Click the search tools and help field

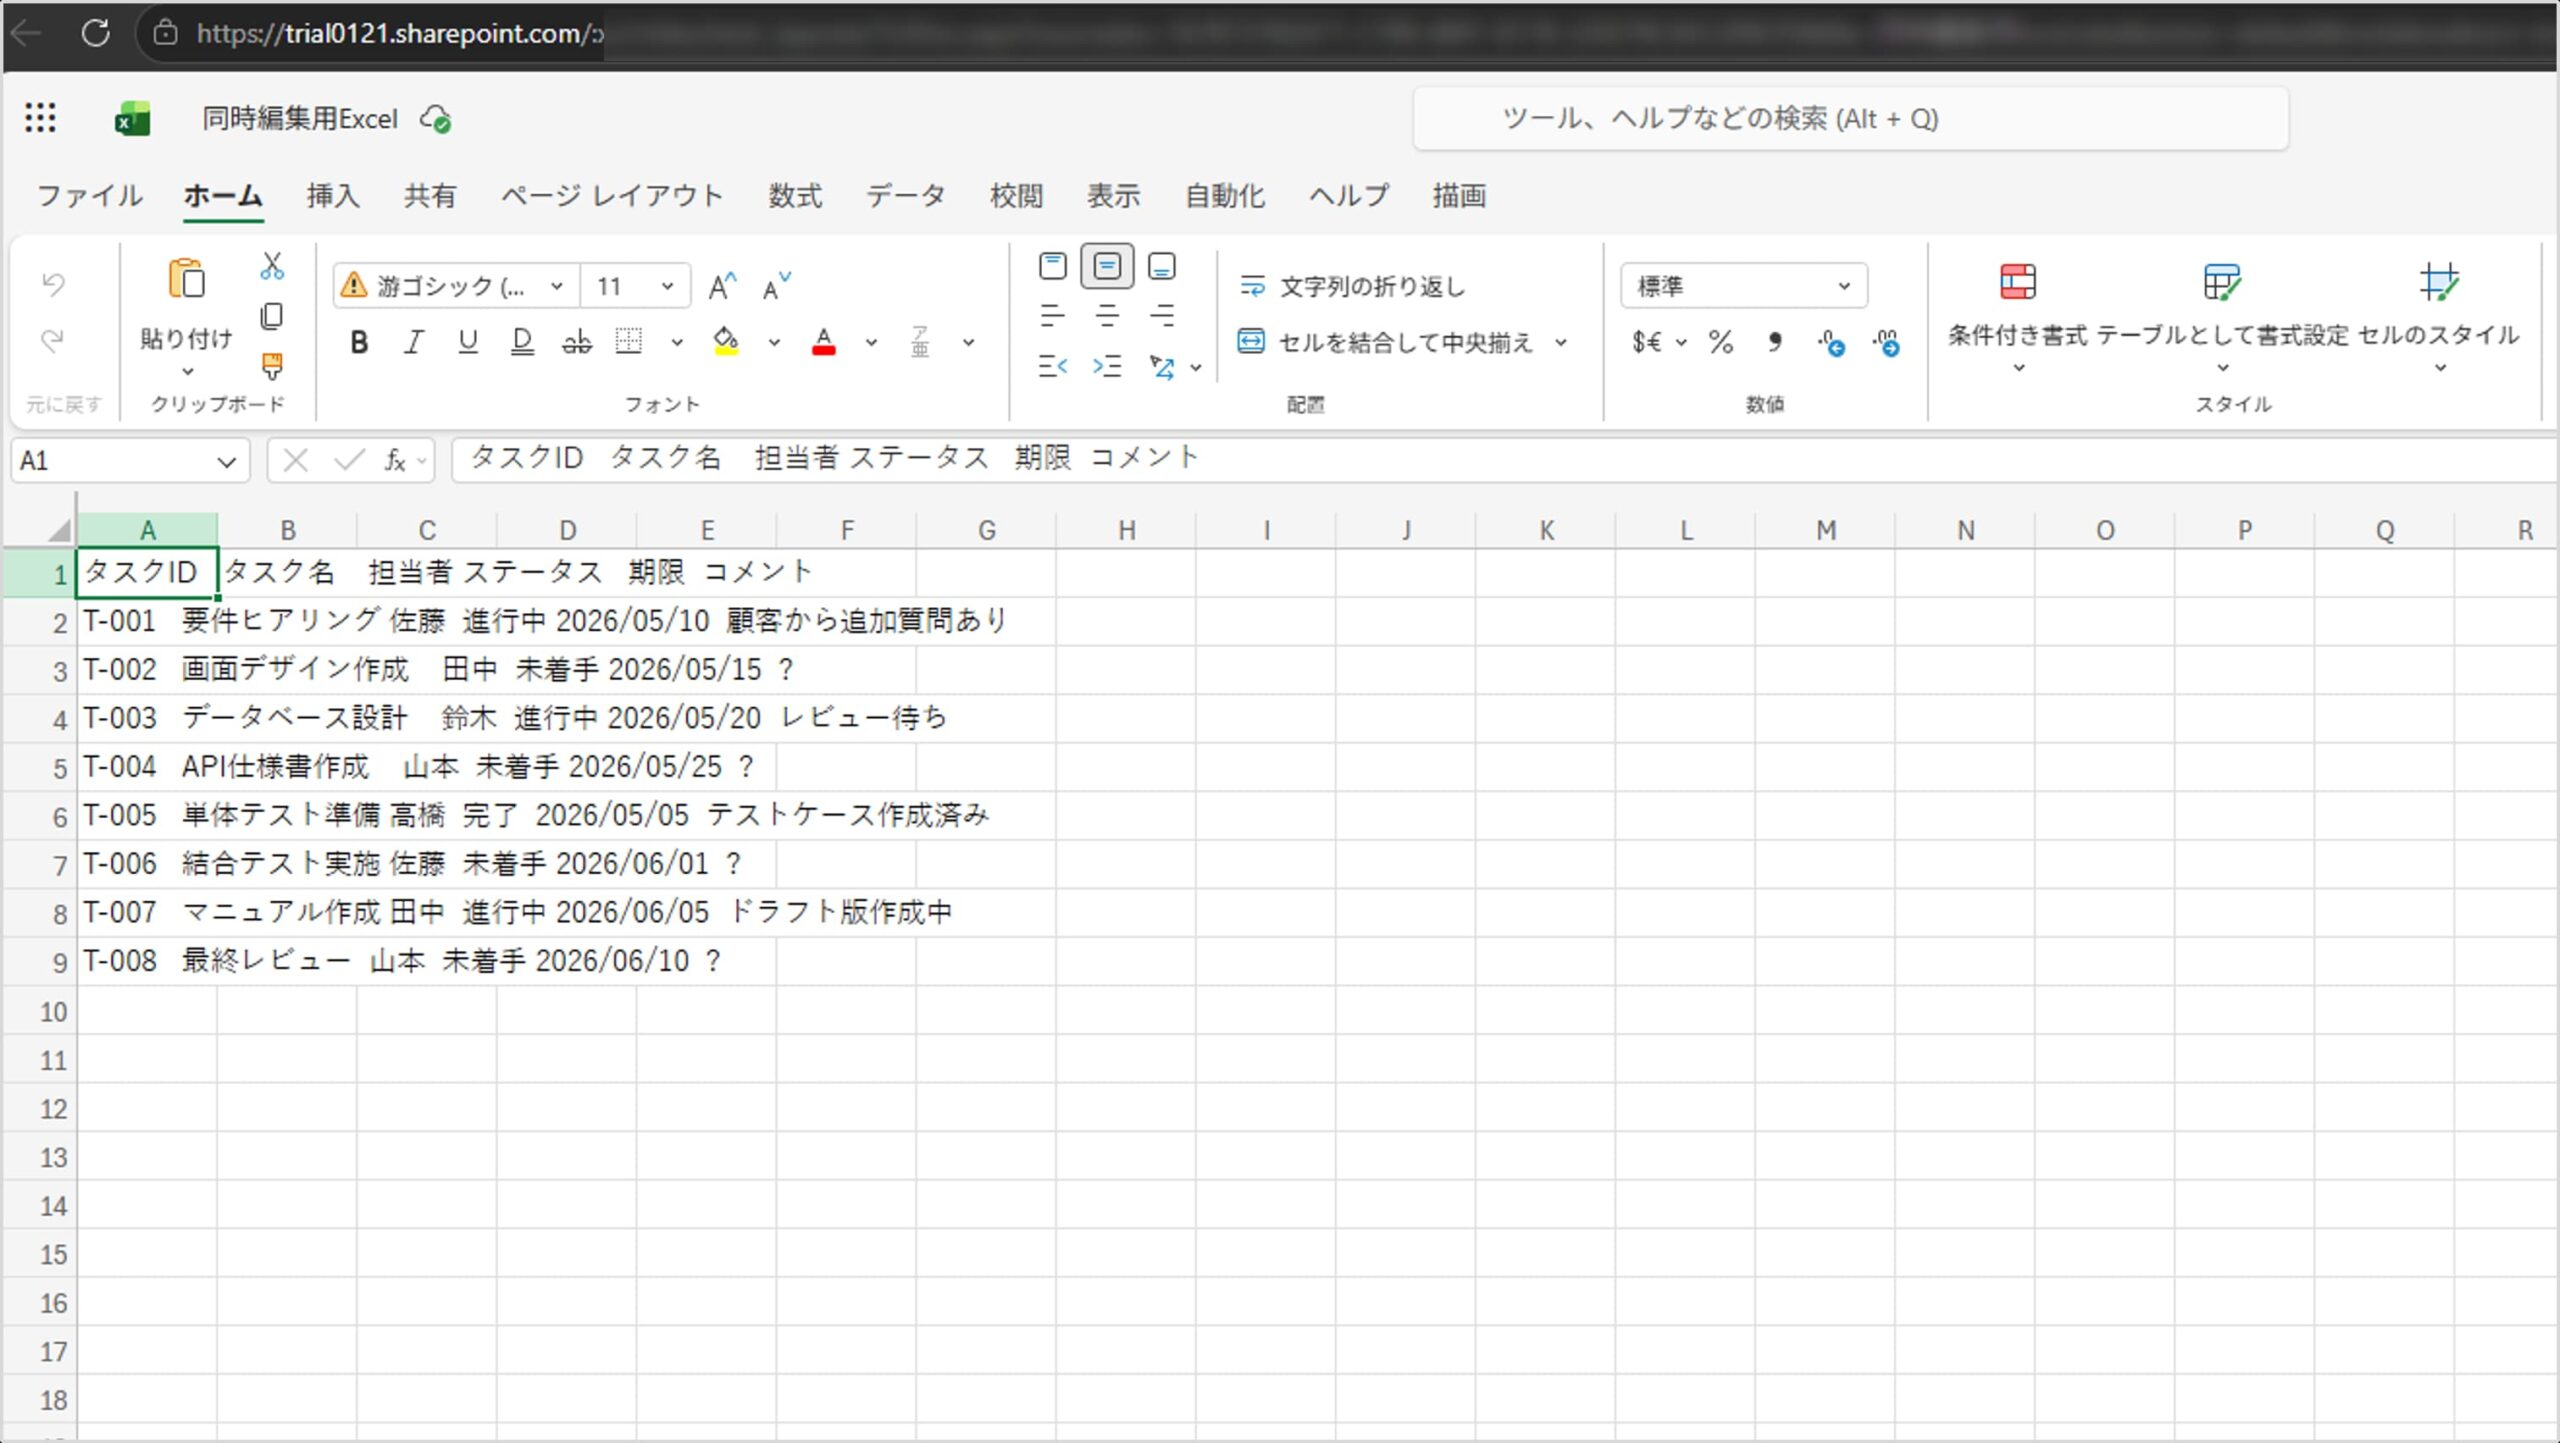tap(1850, 119)
